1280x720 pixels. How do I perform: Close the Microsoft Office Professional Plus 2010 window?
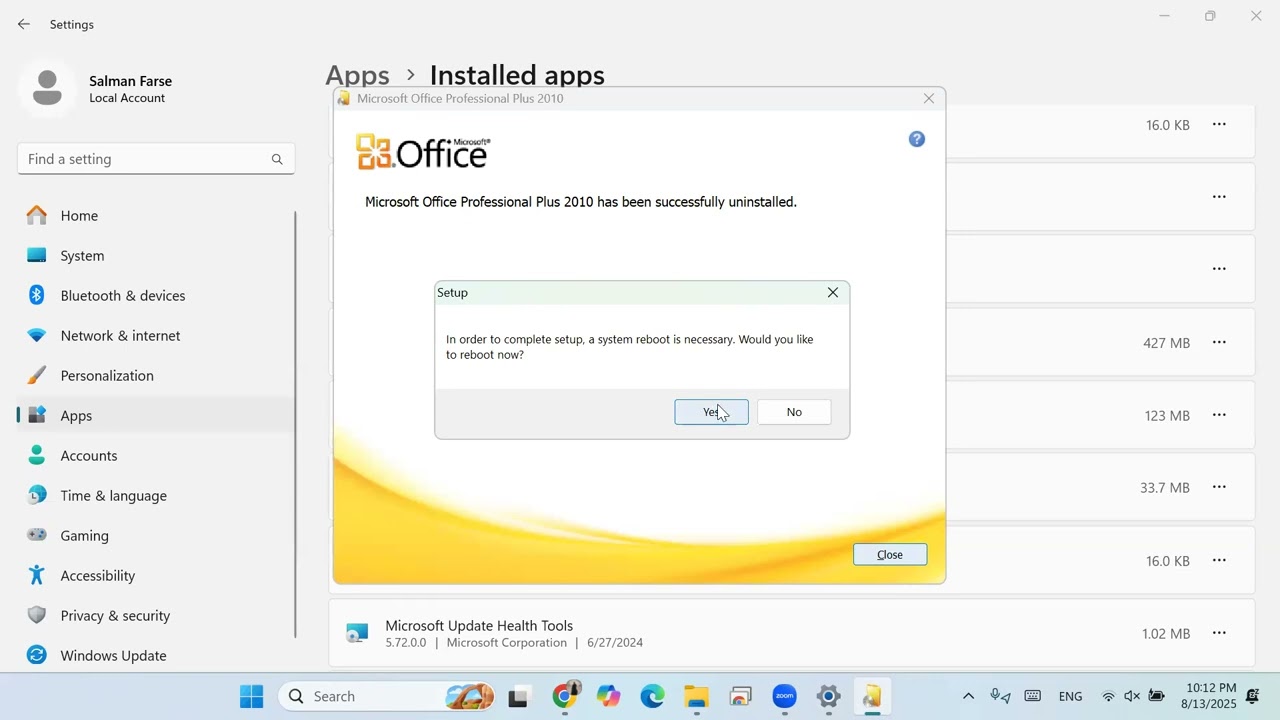pos(929,98)
